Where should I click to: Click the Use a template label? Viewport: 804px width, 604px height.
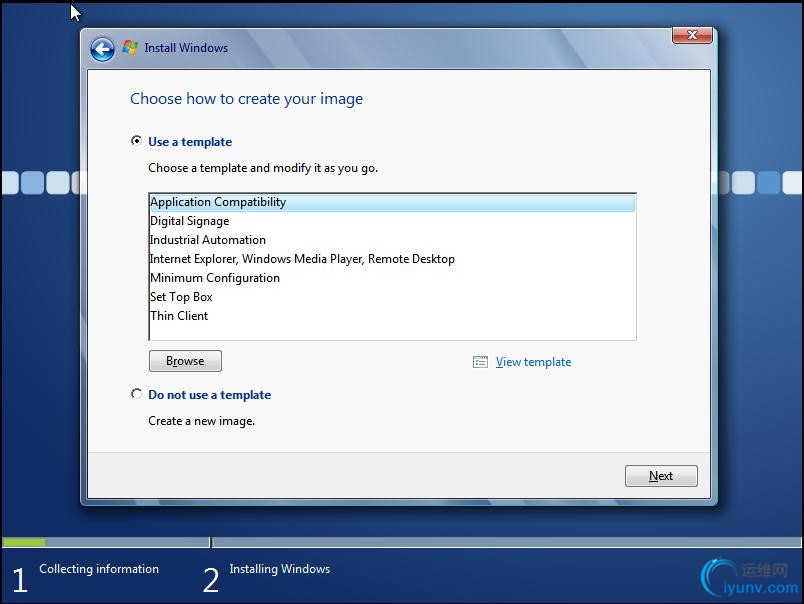point(190,142)
